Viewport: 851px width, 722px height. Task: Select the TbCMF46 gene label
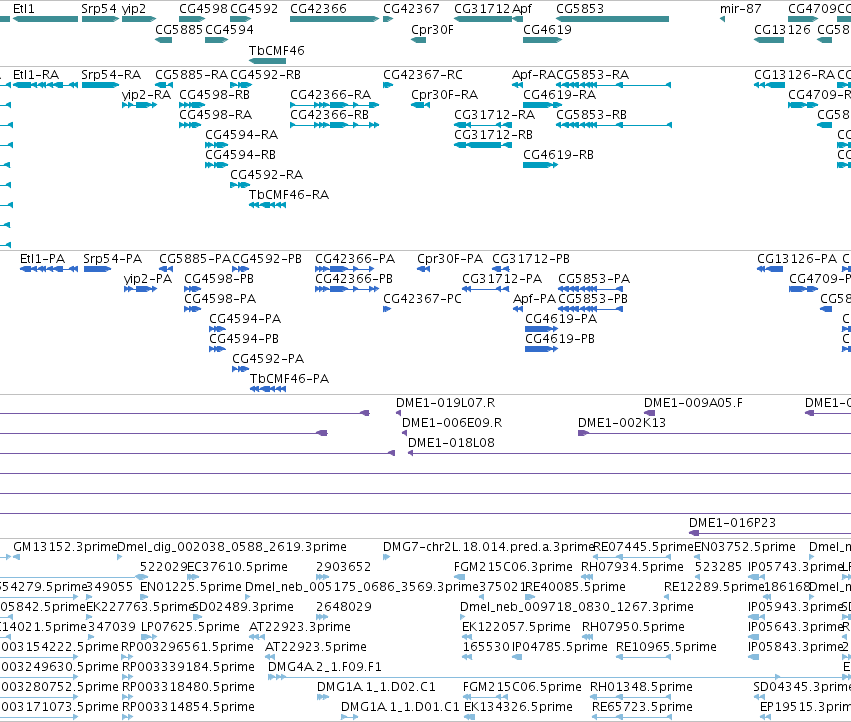click(276, 50)
